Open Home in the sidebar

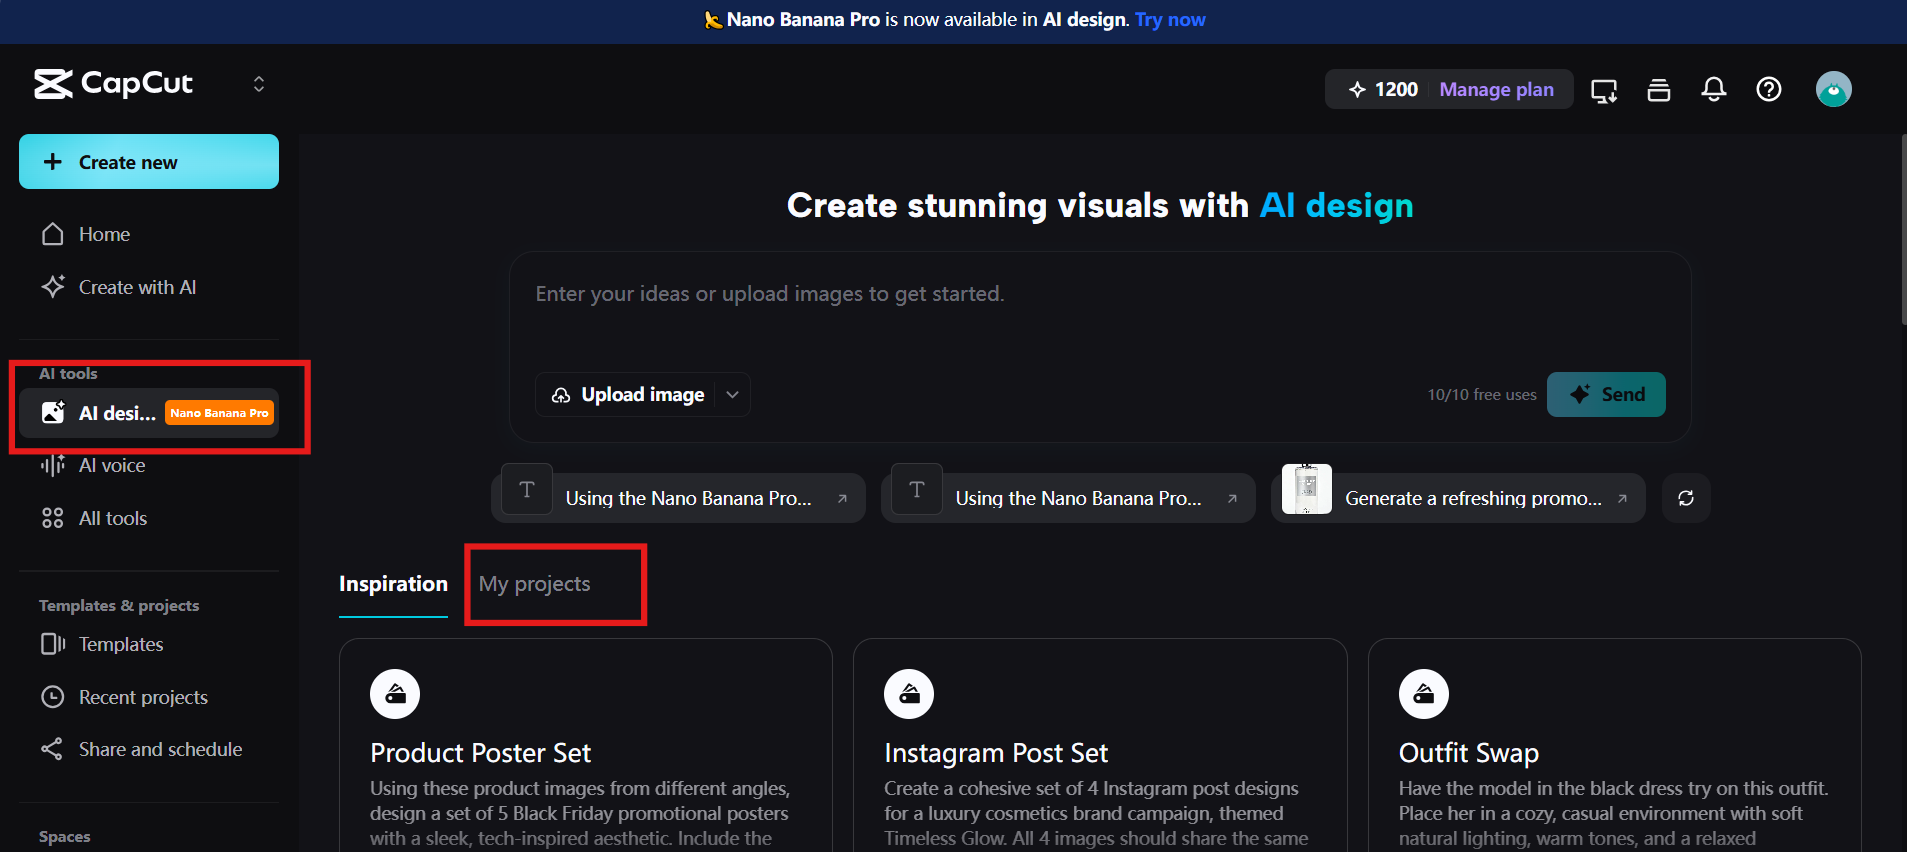coord(149,234)
